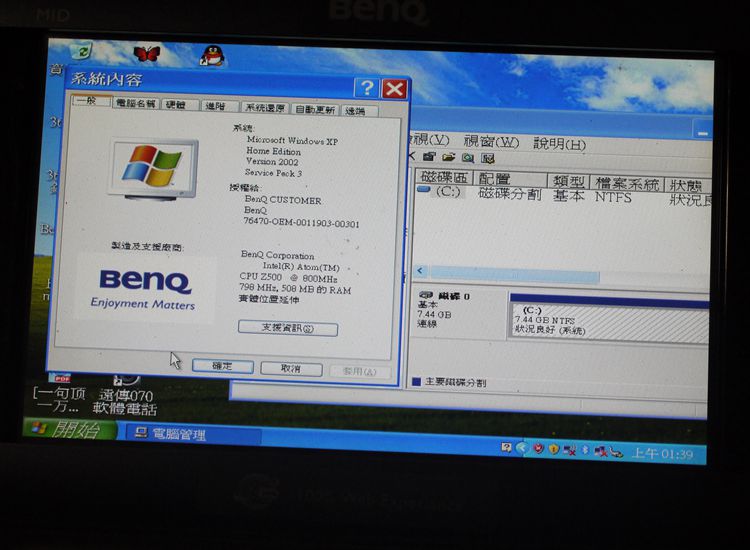Click the 電腦管理 taskbar button
Viewport: 750px width, 550px height.
[x=194, y=434]
